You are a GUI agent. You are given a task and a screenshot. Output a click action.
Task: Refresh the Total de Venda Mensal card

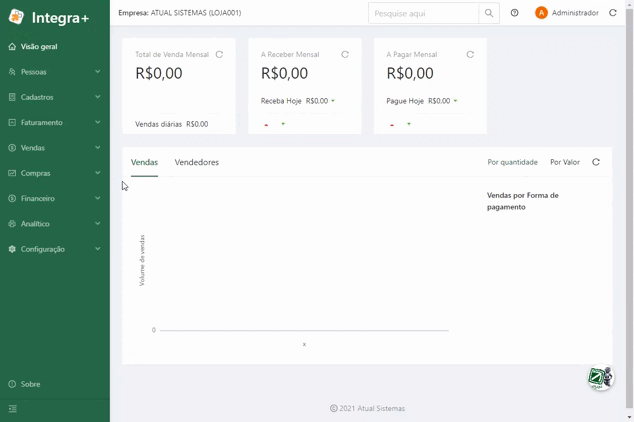coord(219,55)
